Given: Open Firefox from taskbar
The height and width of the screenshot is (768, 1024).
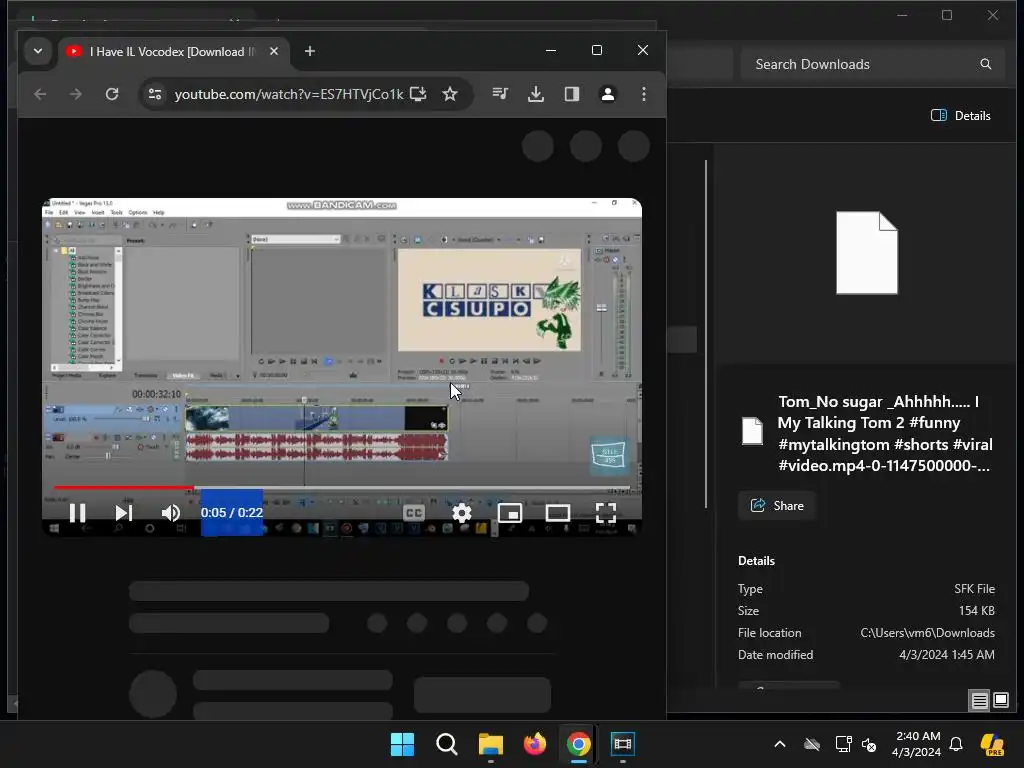Looking at the screenshot, I should 535,744.
